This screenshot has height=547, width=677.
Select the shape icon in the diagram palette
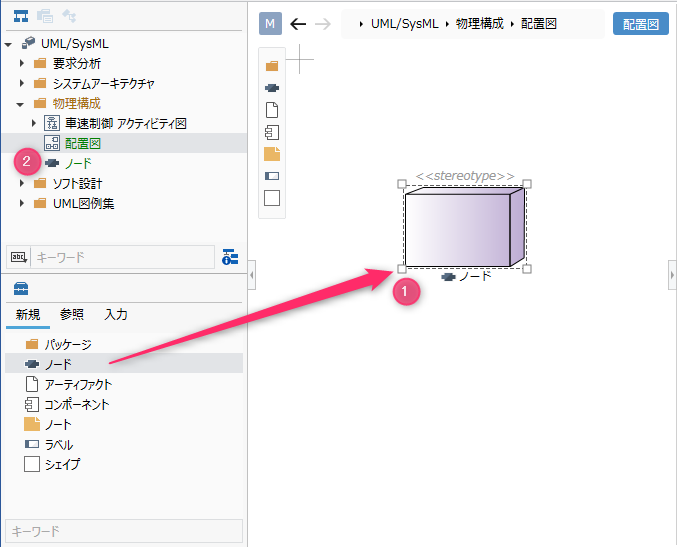tap(272, 198)
